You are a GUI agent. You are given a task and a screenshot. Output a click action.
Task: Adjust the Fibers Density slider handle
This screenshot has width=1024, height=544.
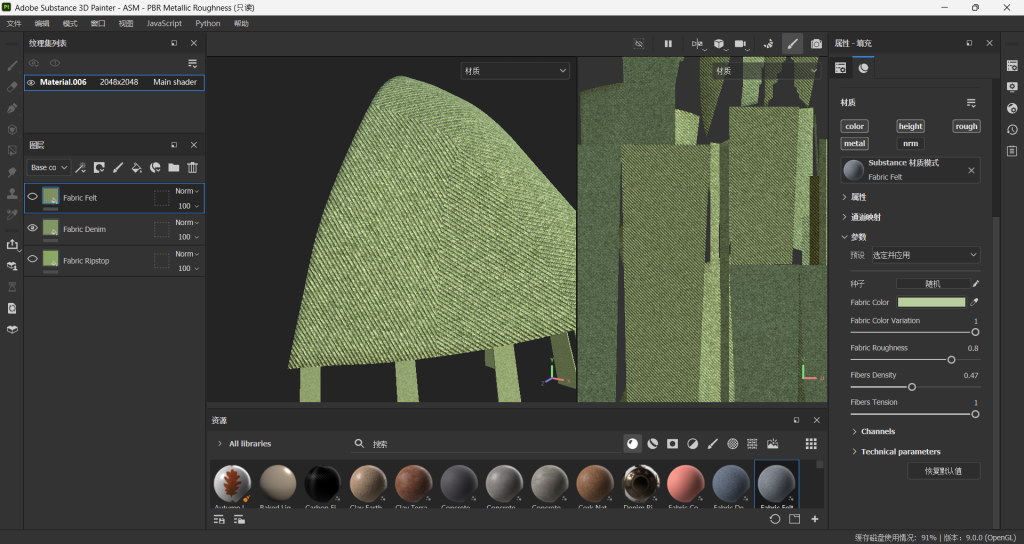coord(912,387)
